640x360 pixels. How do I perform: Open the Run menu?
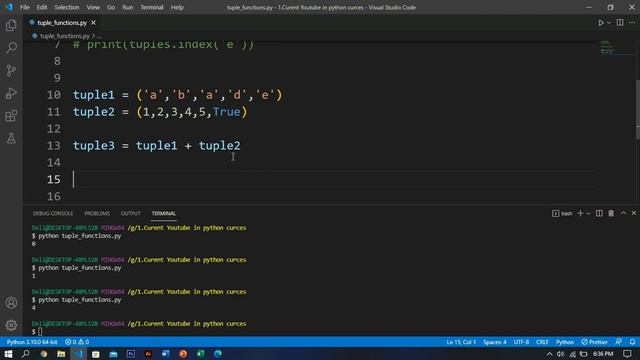click(127, 7)
